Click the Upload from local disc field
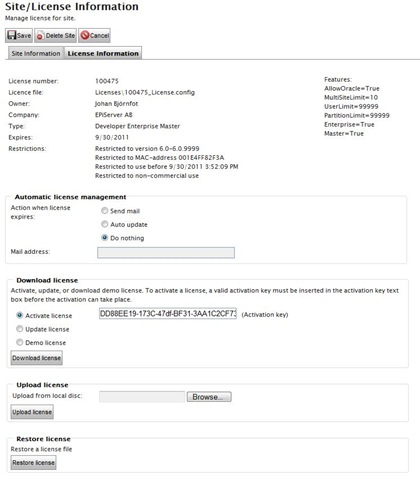Image resolution: width=420 pixels, height=480 pixels. click(142, 397)
